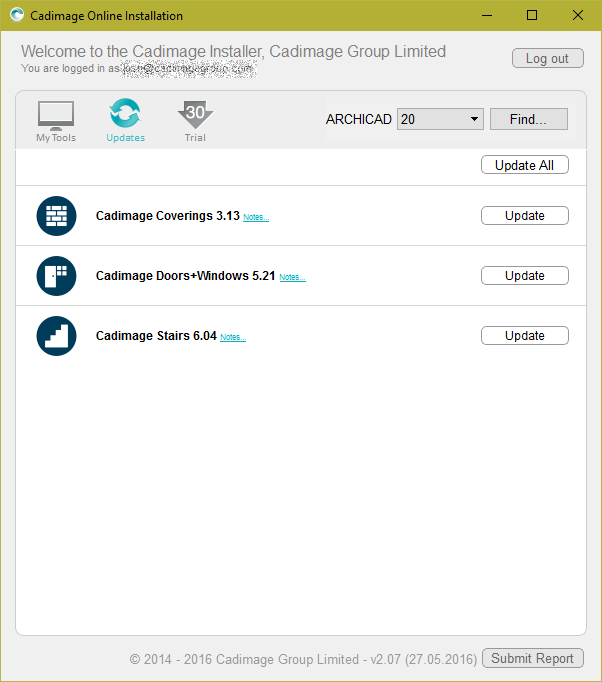Click the Submit Report button

coord(532,658)
